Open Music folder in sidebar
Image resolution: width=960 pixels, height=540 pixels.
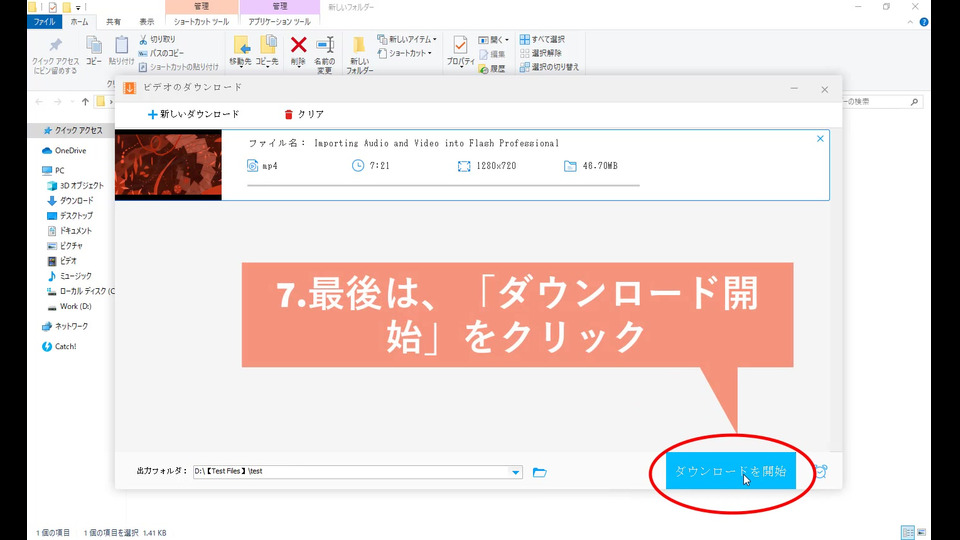point(69,276)
